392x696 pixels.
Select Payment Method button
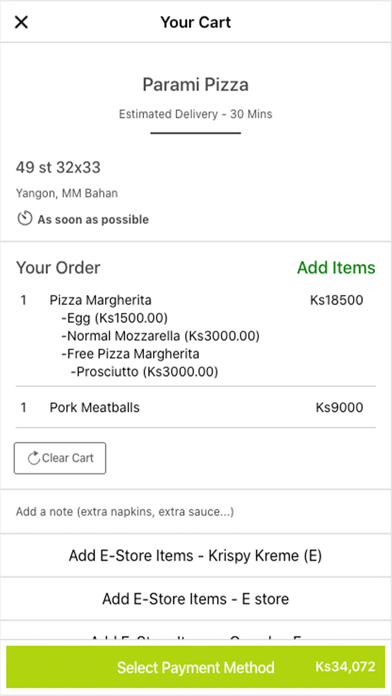[x=196, y=667]
